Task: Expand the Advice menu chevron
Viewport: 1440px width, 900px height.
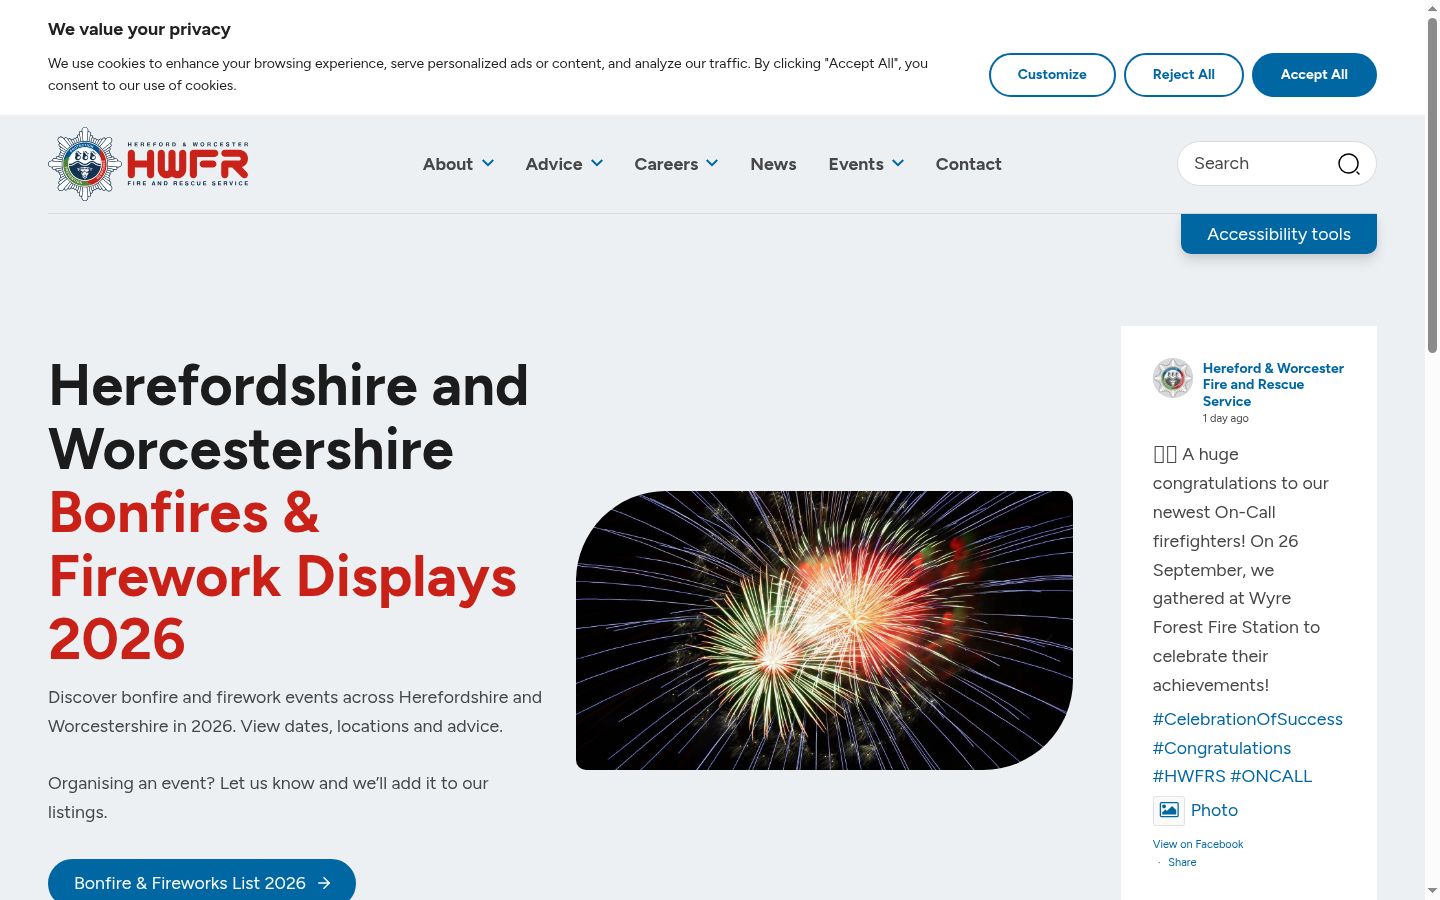Action: [597, 163]
